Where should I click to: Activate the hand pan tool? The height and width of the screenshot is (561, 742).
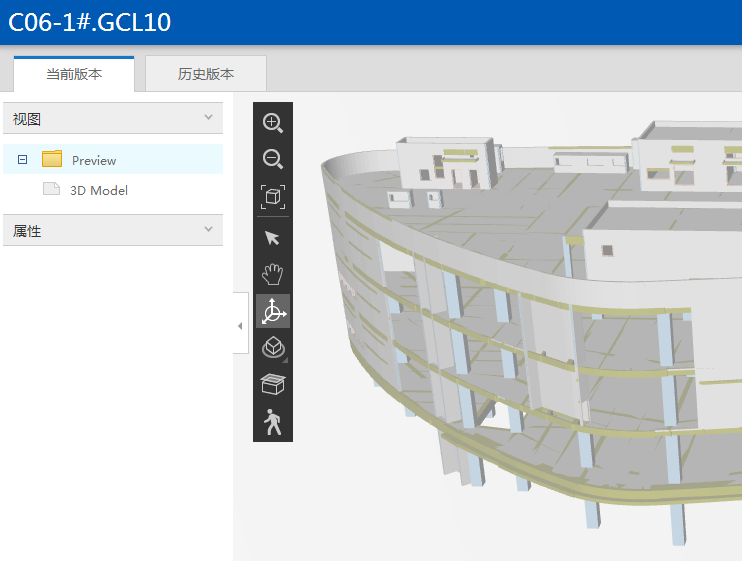click(x=272, y=274)
